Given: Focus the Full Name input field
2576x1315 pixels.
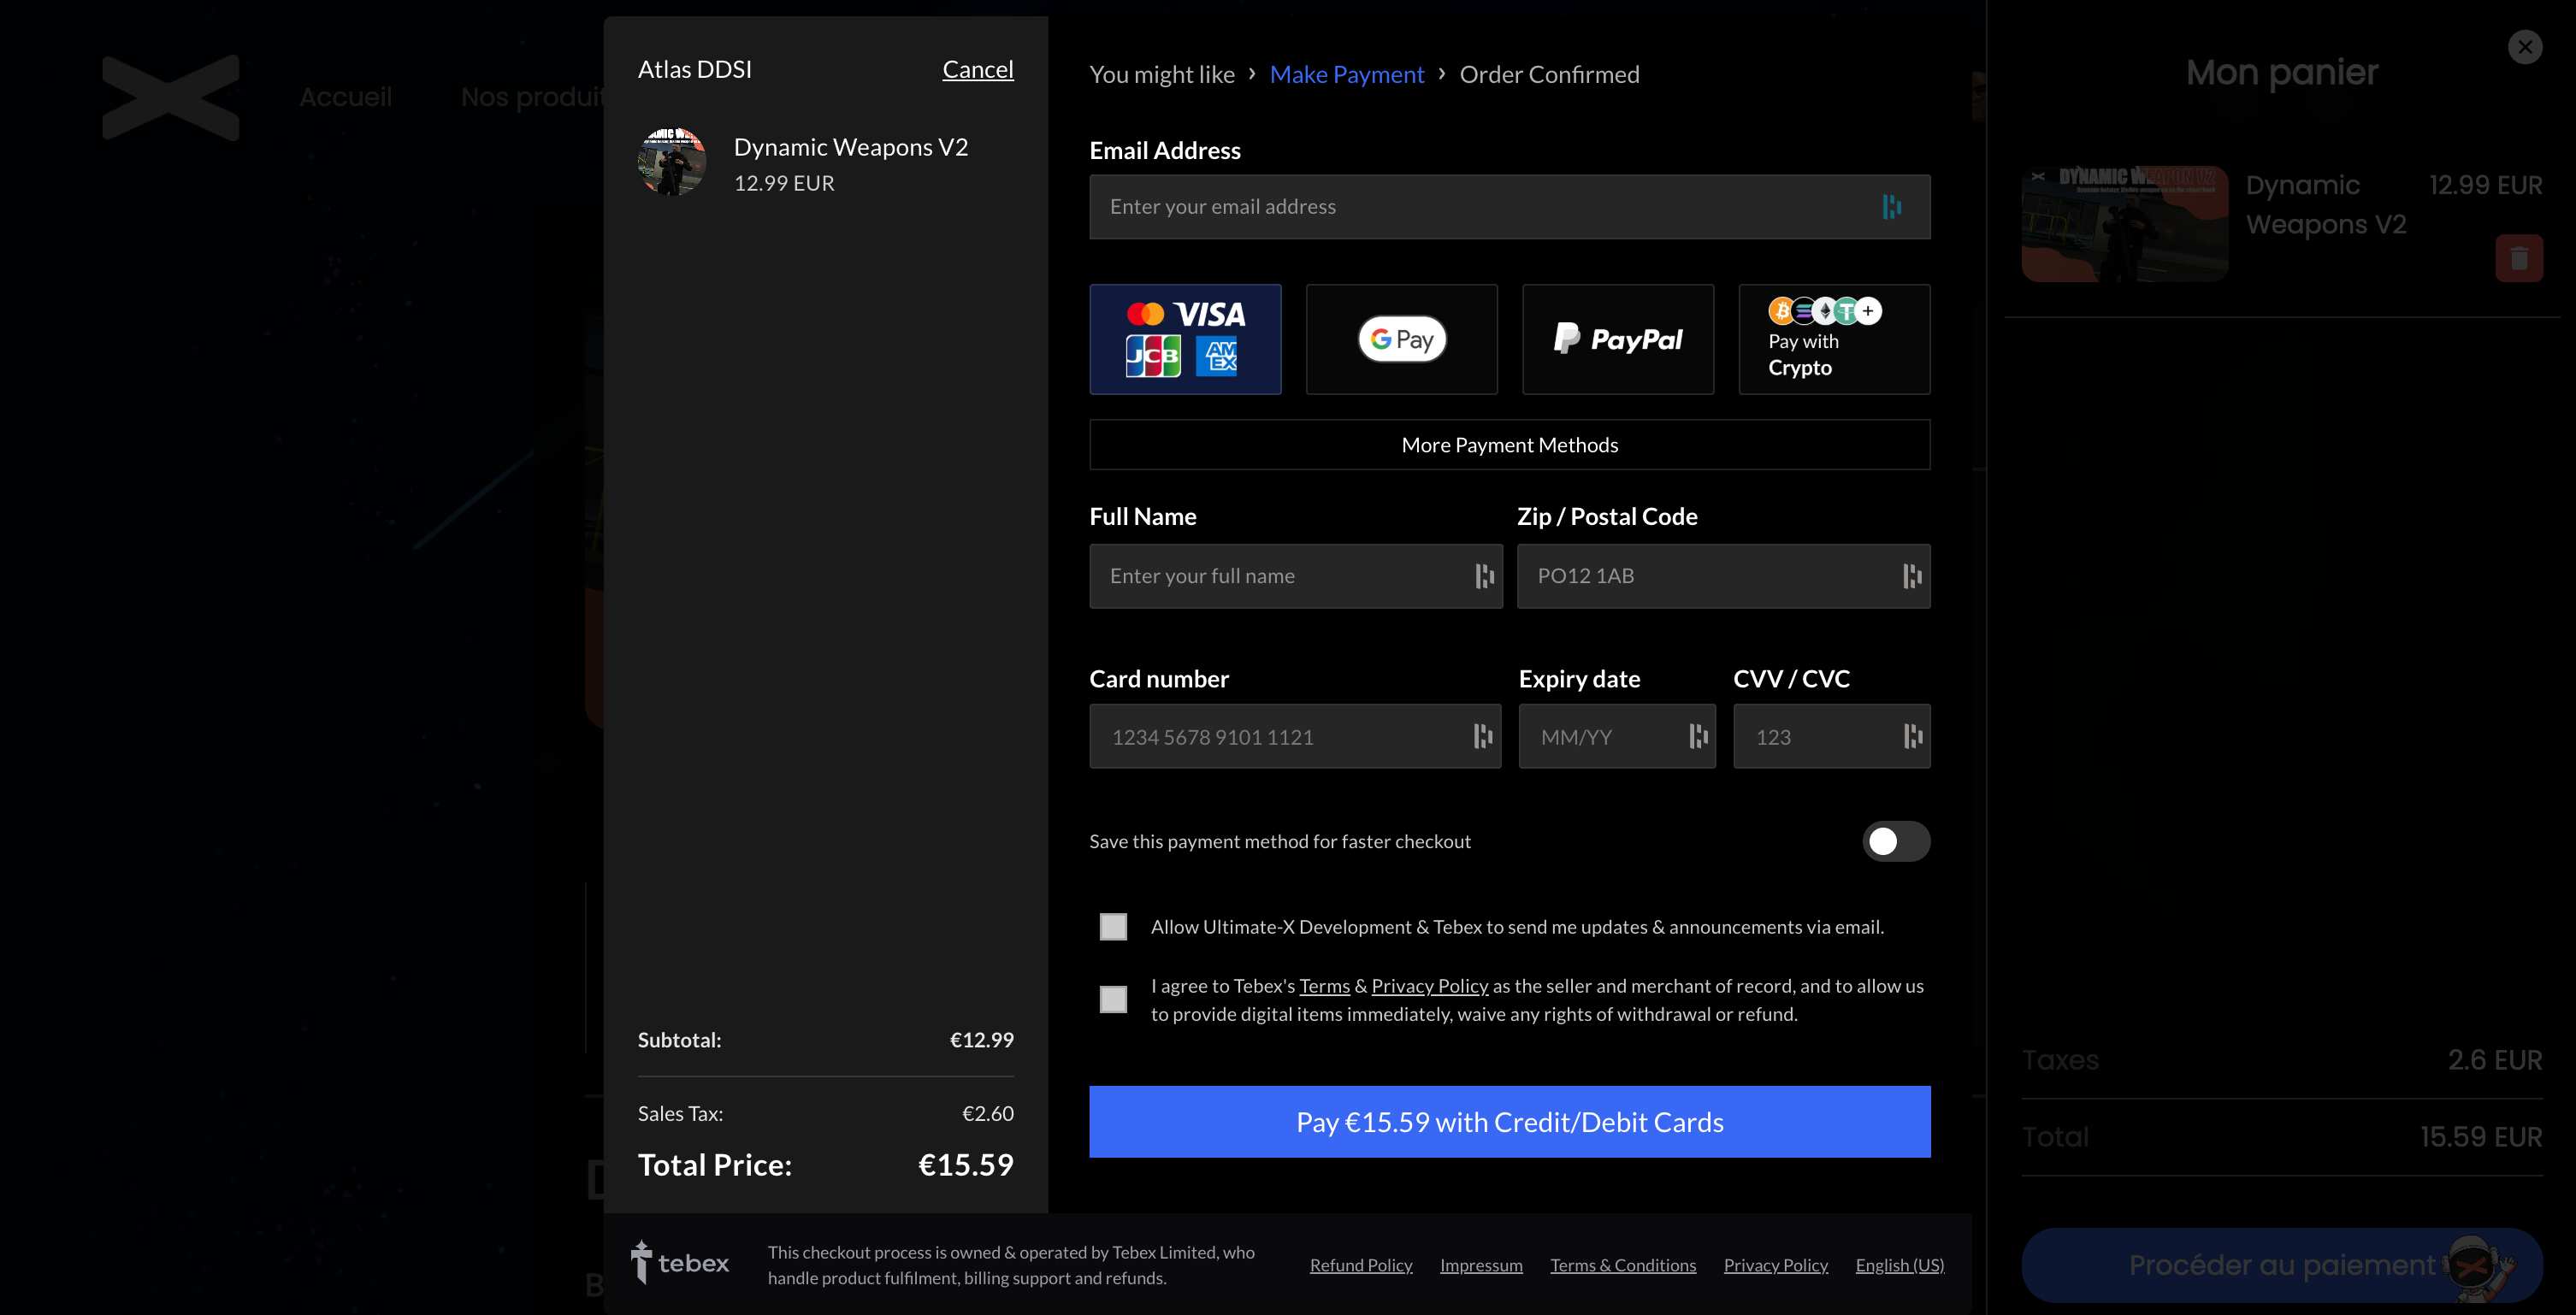Looking at the screenshot, I should point(1295,576).
